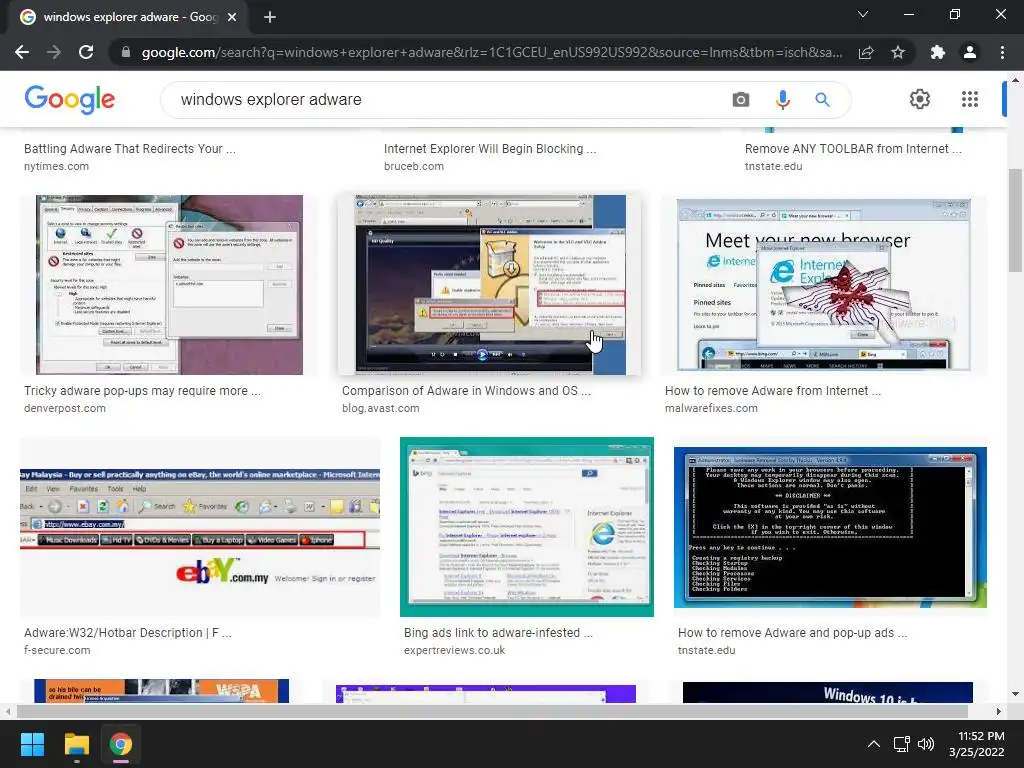Click the horizontal scrollbar at page bottom
The height and width of the screenshot is (768, 1024).
click(x=492, y=711)
